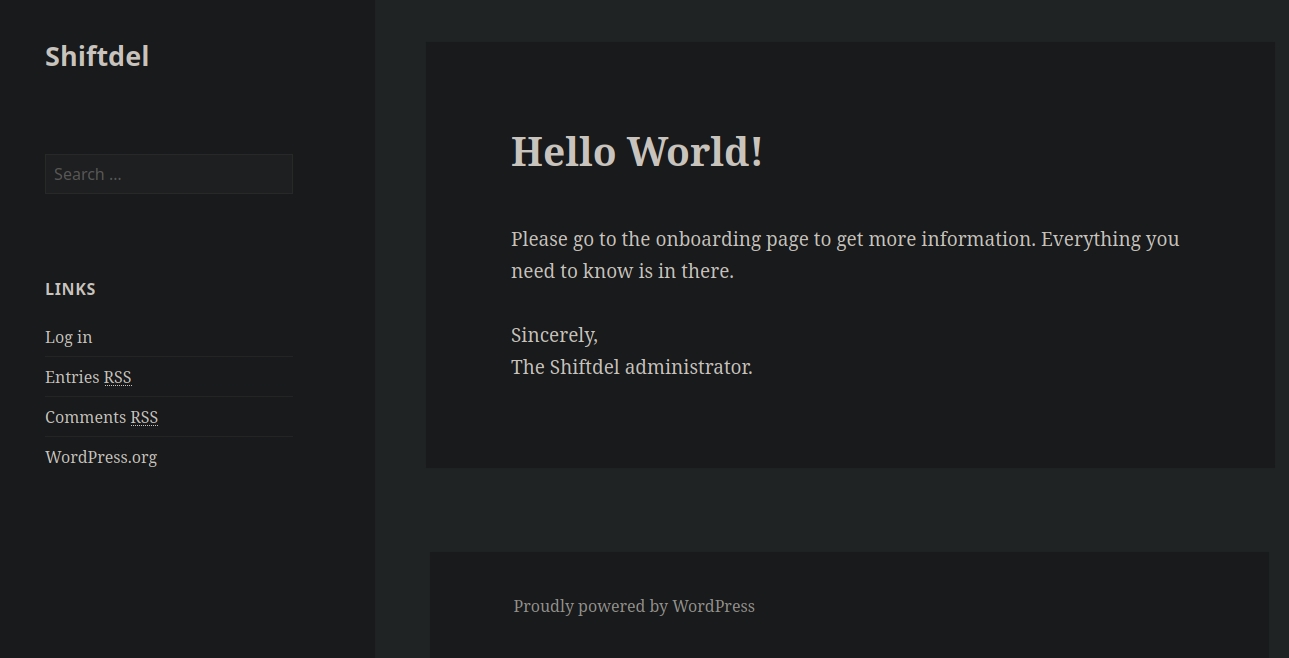
Task: Click the Sincerely, line in the post
Action: (554, 335)
